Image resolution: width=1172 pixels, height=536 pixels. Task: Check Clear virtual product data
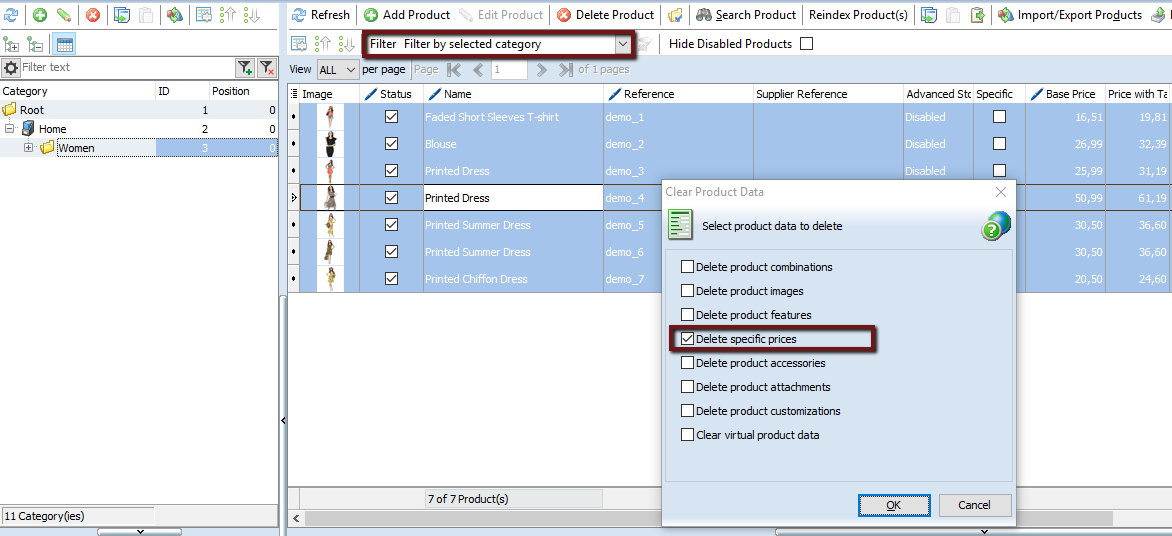(x=688, y=434)
